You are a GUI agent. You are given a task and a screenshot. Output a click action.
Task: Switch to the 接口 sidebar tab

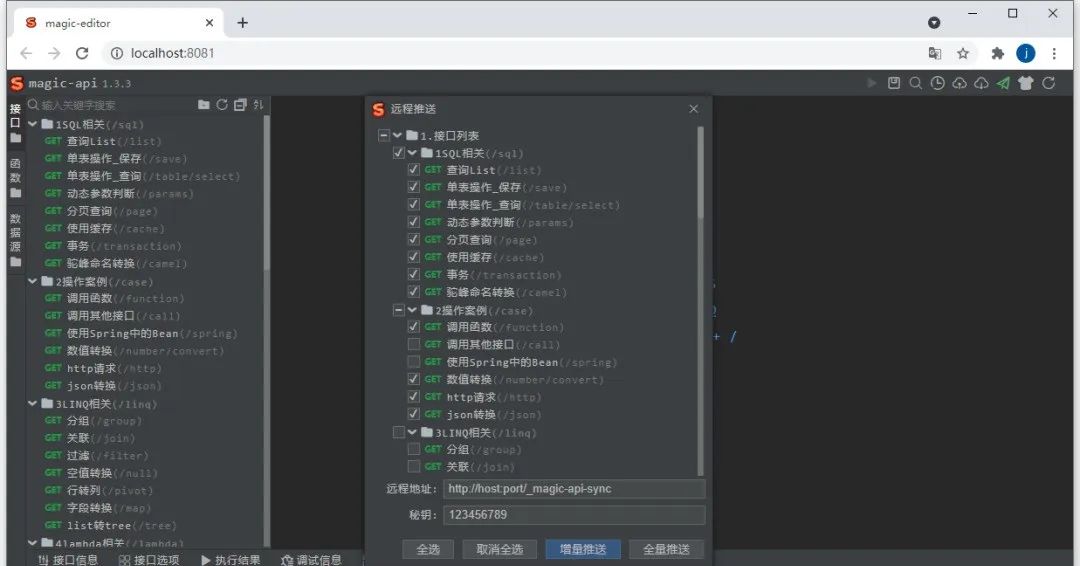[15, 123]
